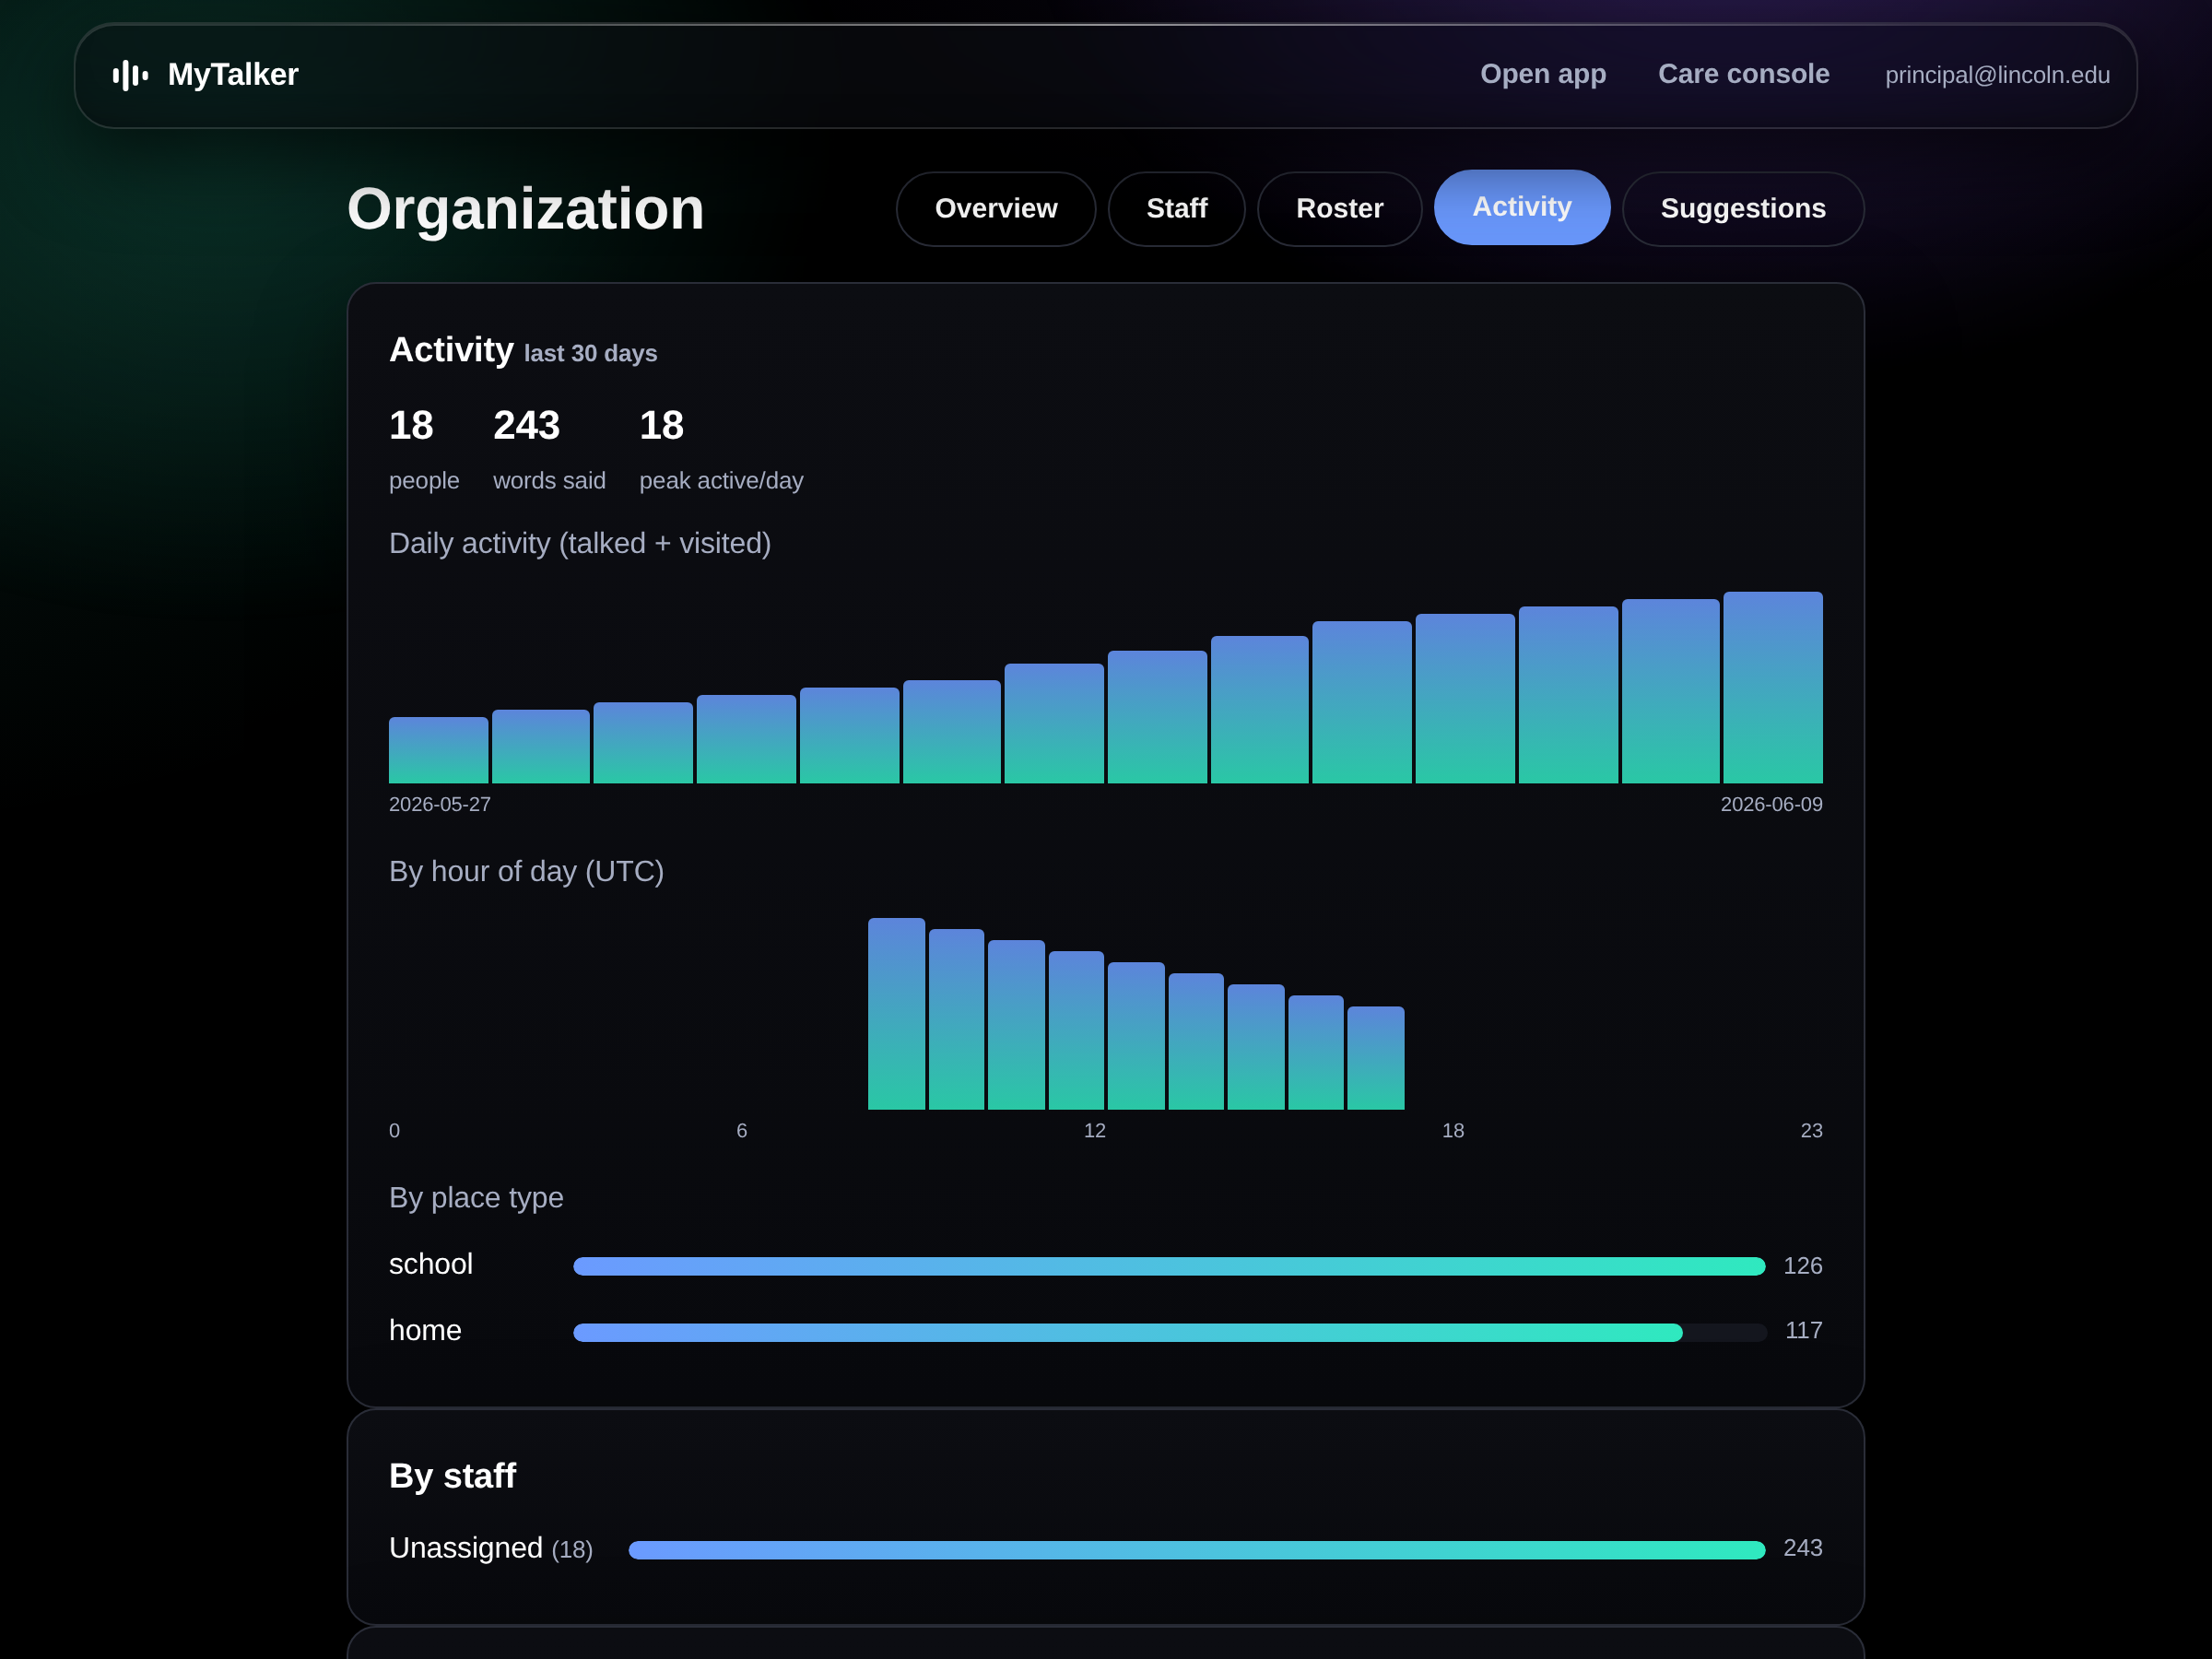This screenshot has width=2212, height=1659.
Task: Click the MyTalker waveform logo icon
Action: click(x=131, y=75)
